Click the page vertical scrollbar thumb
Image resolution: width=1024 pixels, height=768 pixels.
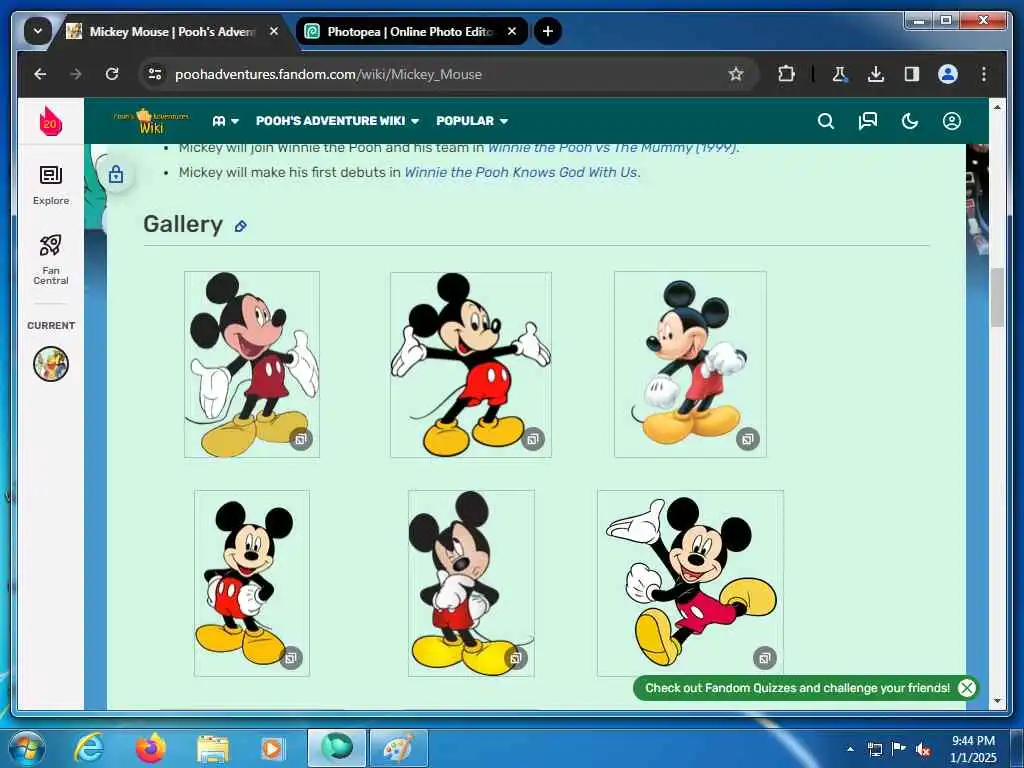pos(997,298)
